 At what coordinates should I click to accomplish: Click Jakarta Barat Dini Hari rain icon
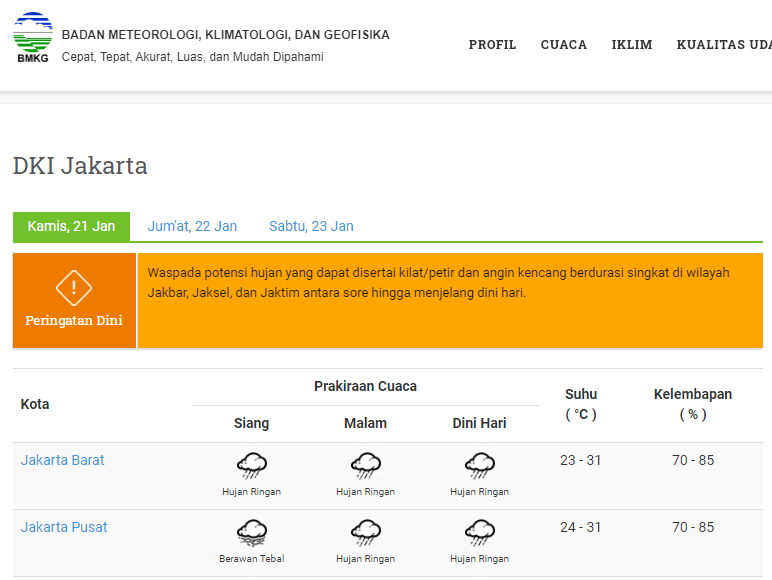pos(480,465)
